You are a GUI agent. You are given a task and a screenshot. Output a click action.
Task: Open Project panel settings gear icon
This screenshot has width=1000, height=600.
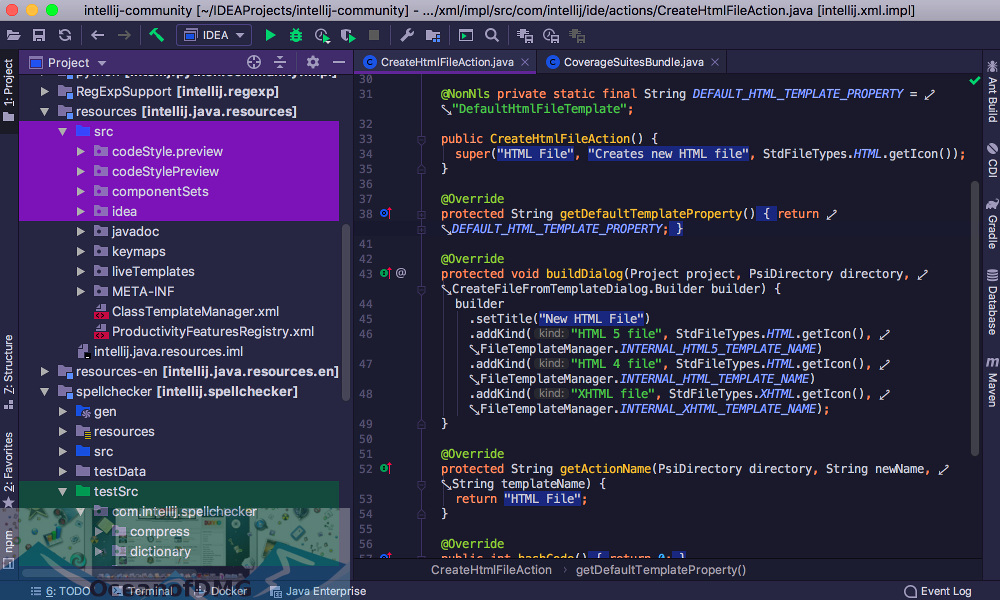pos(312,61)
